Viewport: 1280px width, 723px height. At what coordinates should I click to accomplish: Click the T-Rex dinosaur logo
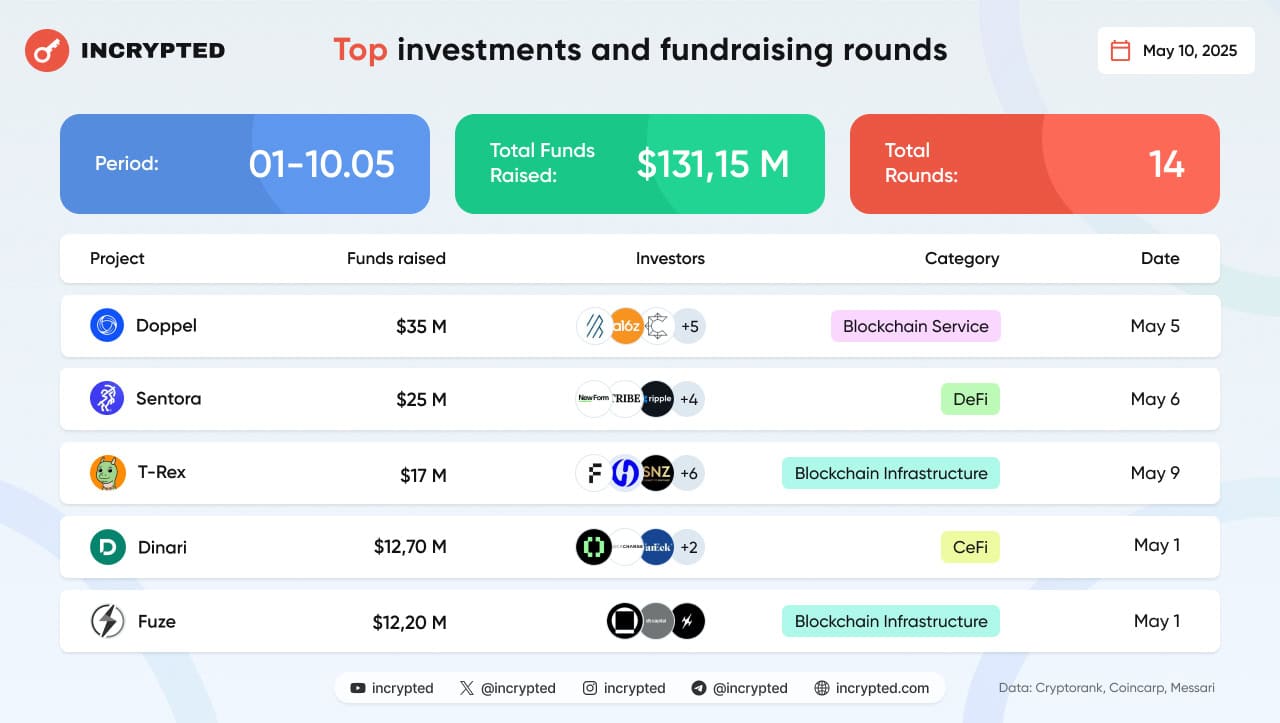[x=107, y=473]
